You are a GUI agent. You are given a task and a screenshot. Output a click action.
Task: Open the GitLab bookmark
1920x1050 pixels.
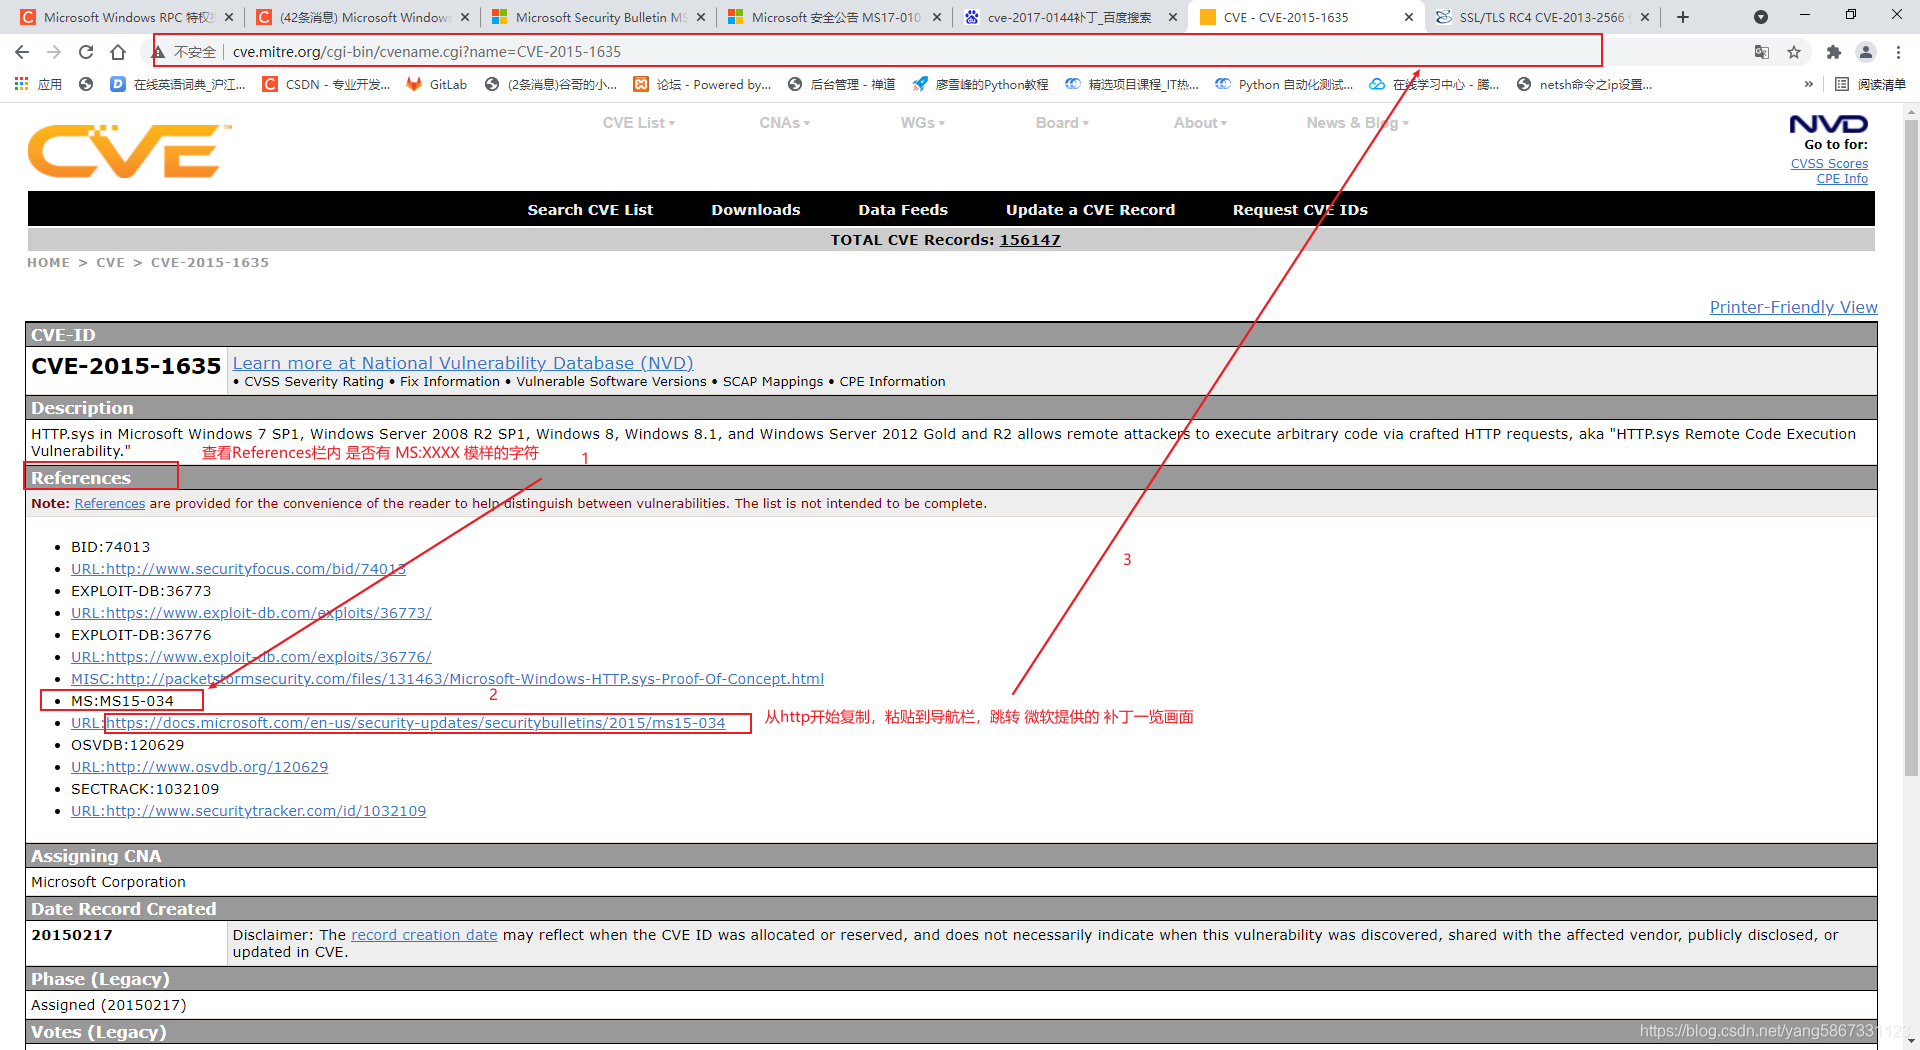click(437, 84)
